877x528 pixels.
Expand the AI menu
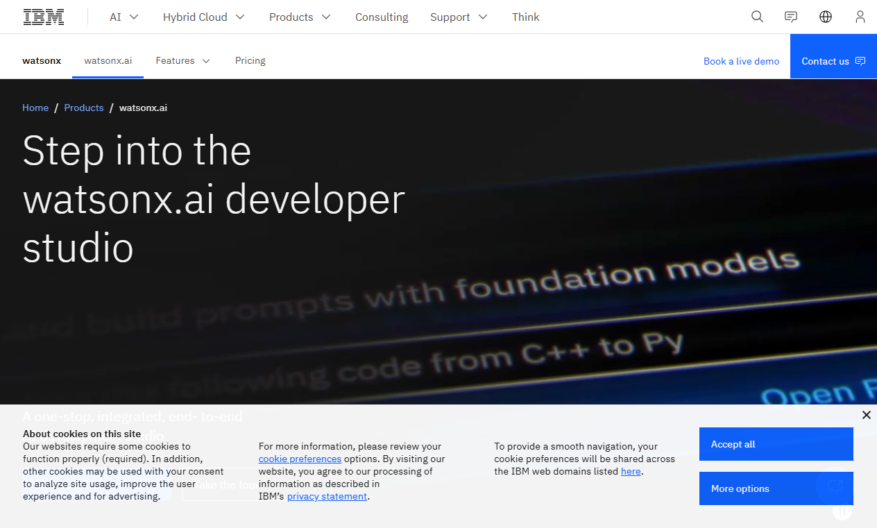tap(124, 17)
